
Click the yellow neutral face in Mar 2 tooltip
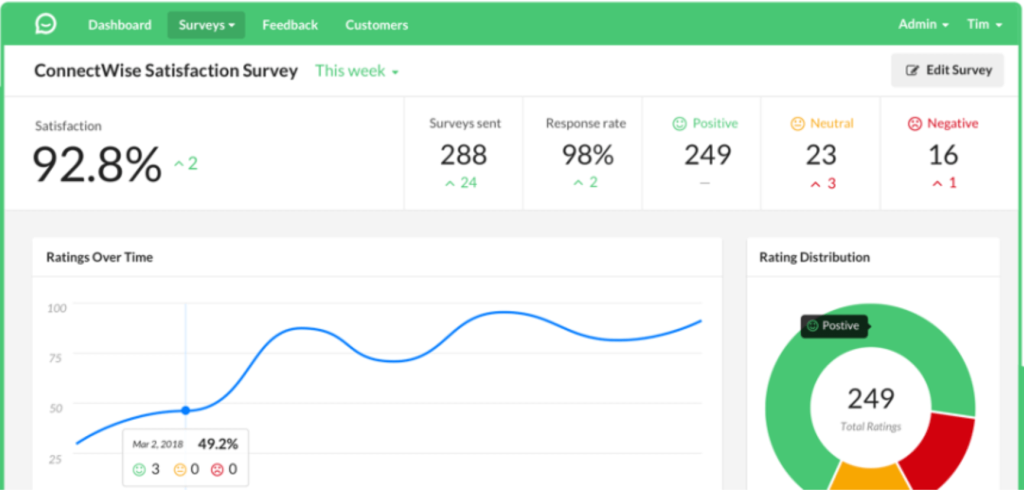click(180, 469)
